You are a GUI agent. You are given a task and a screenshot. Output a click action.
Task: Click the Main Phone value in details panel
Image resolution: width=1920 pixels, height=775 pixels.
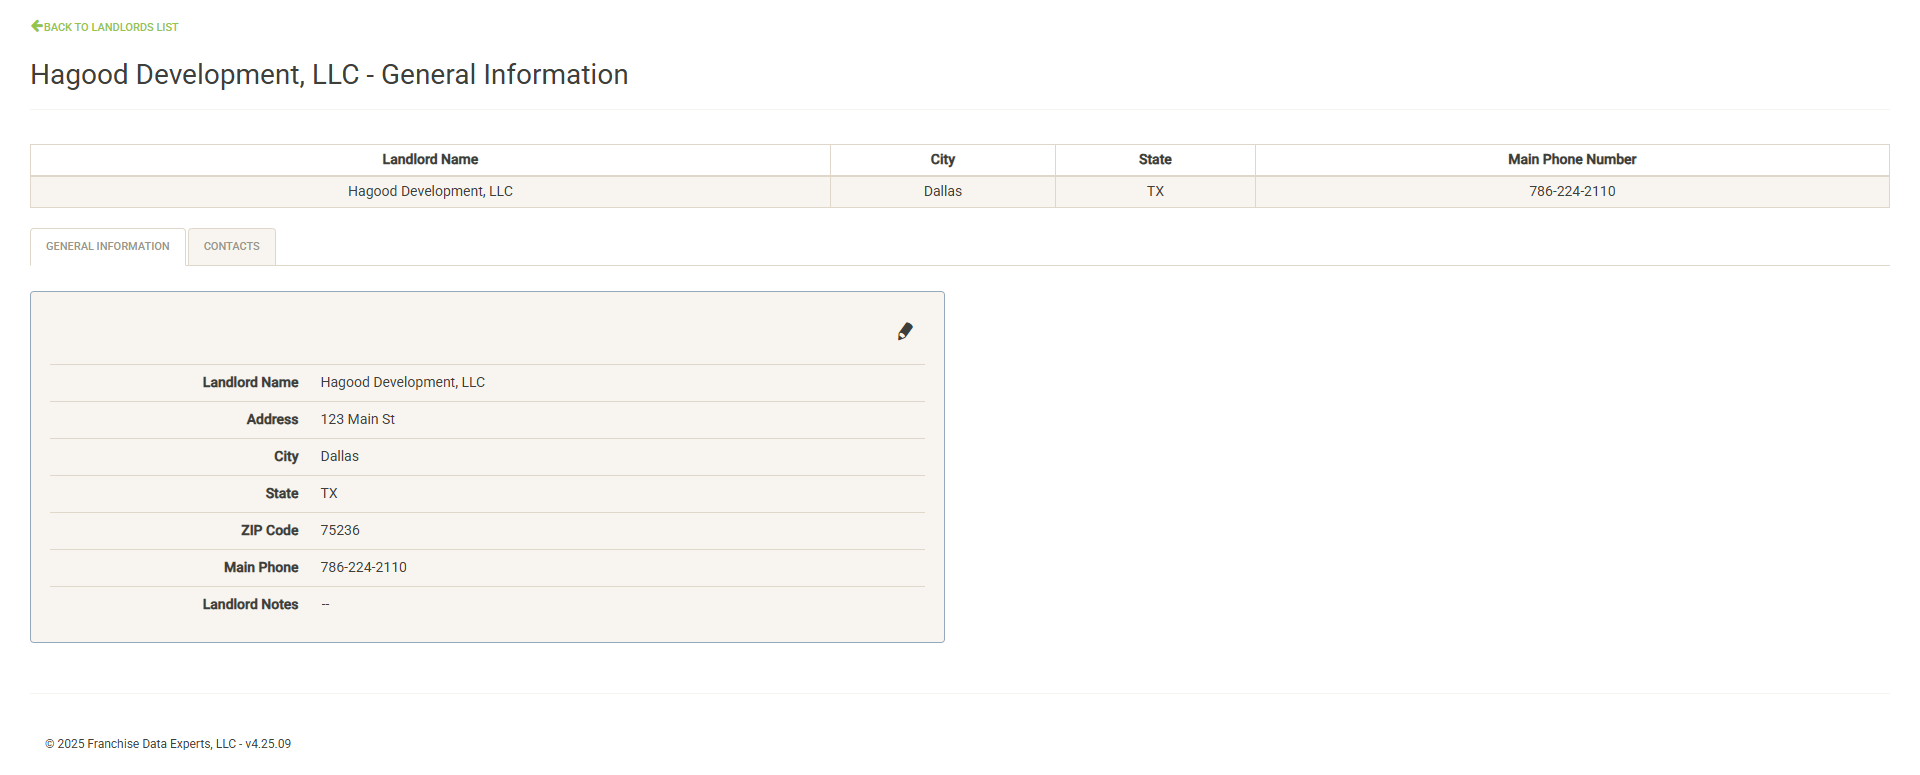363,568
